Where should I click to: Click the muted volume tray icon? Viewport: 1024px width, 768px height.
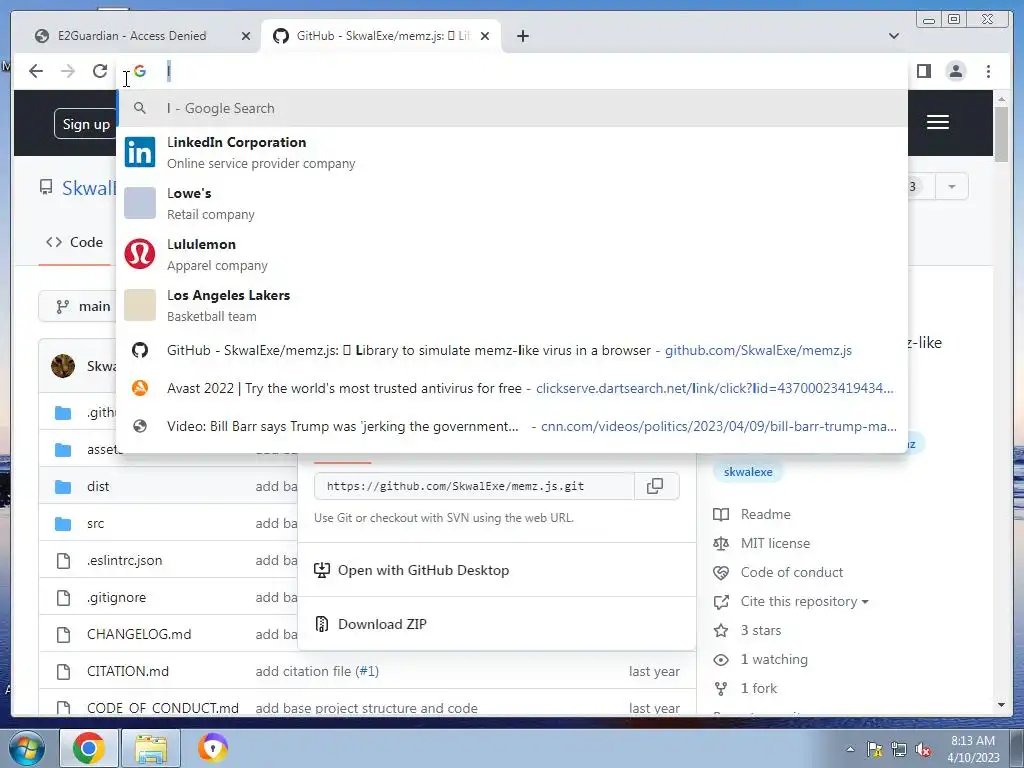pos(923,750)
